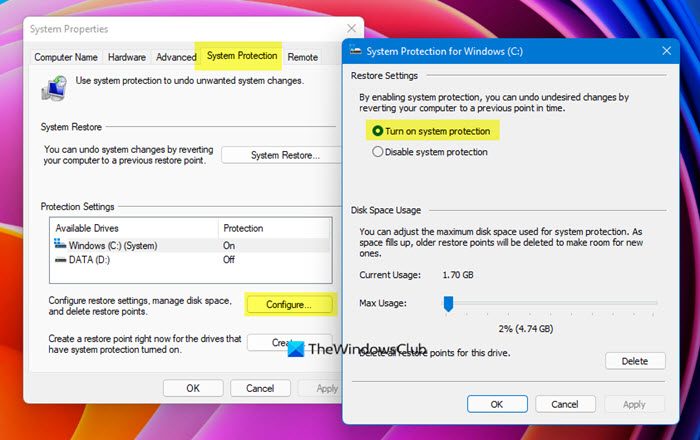The width and height of the screenshot is (700, 440).
Task: Open the Advanced tab
Action: pyautogui.click(x=176, y=57)
